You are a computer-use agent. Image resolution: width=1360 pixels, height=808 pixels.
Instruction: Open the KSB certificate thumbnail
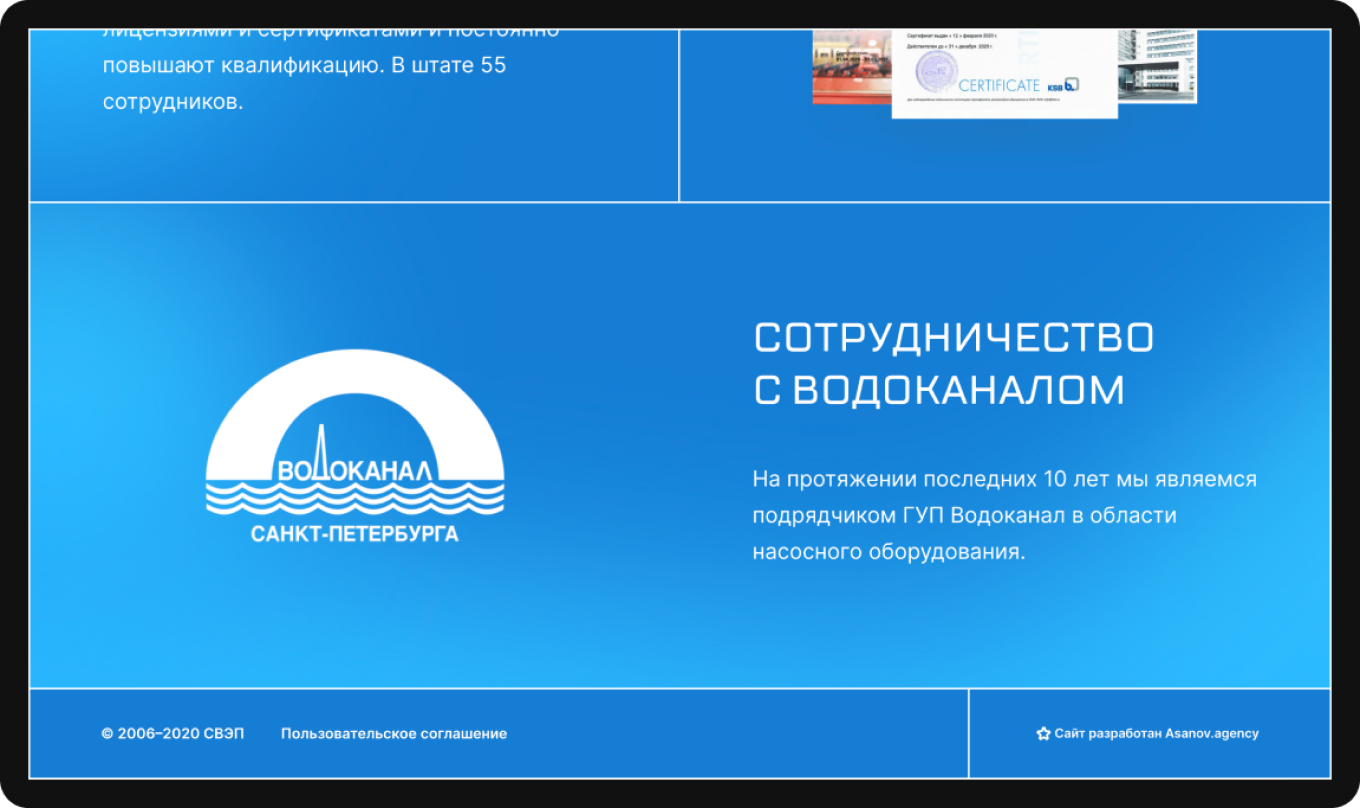(x=1004, y=73)
